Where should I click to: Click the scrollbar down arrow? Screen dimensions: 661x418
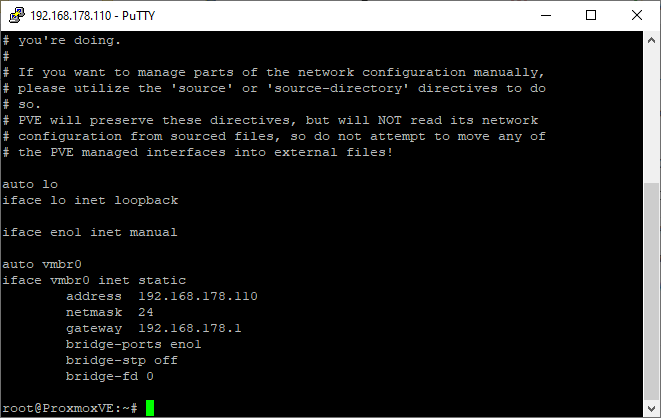651,408
